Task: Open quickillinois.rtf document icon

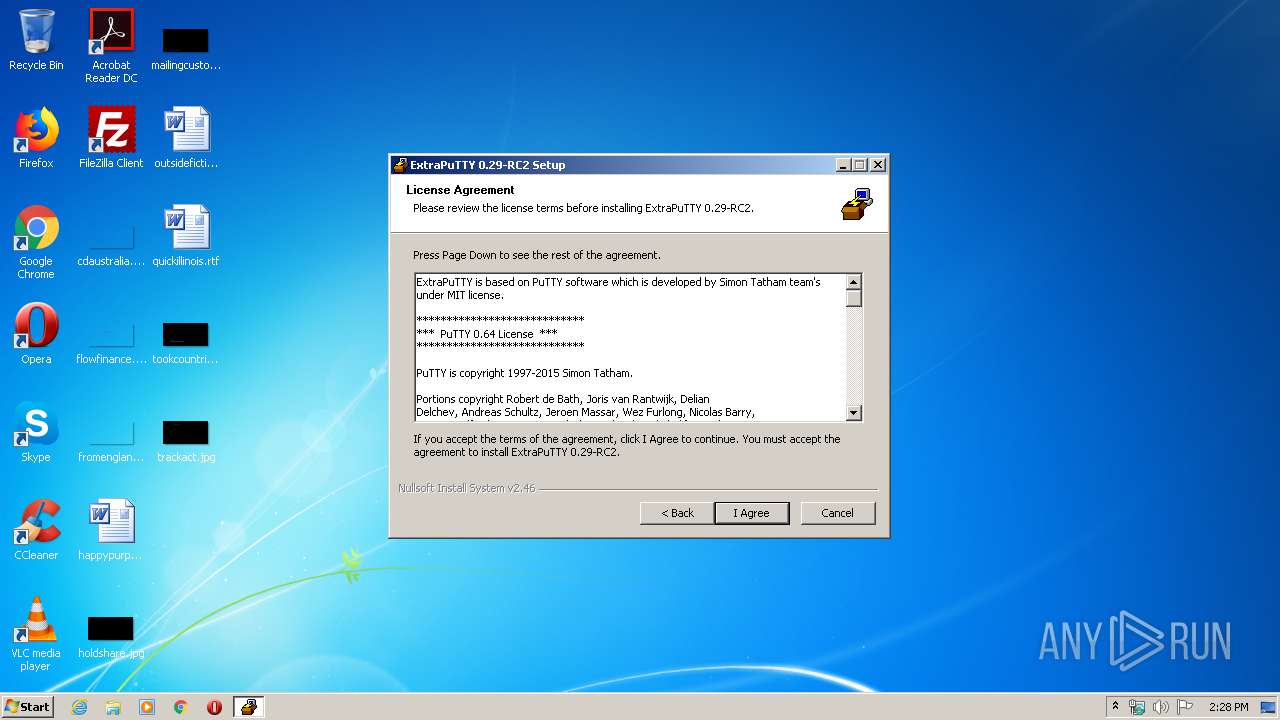Action: [186, 236]
